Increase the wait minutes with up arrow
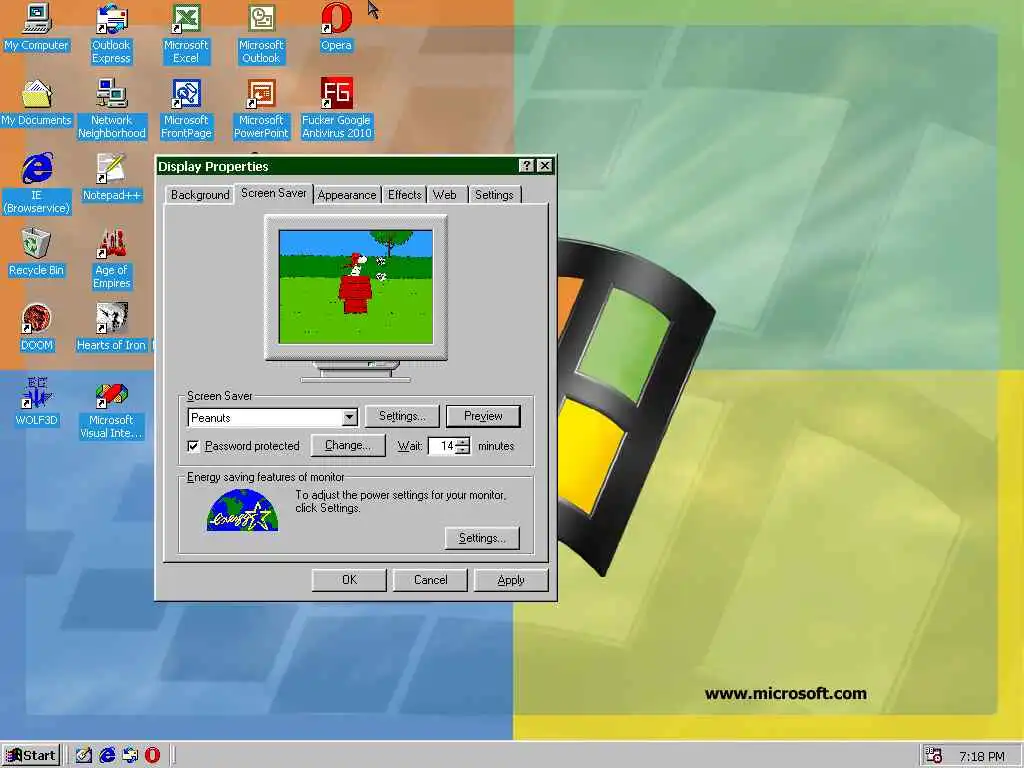 (x=462, y=442)
